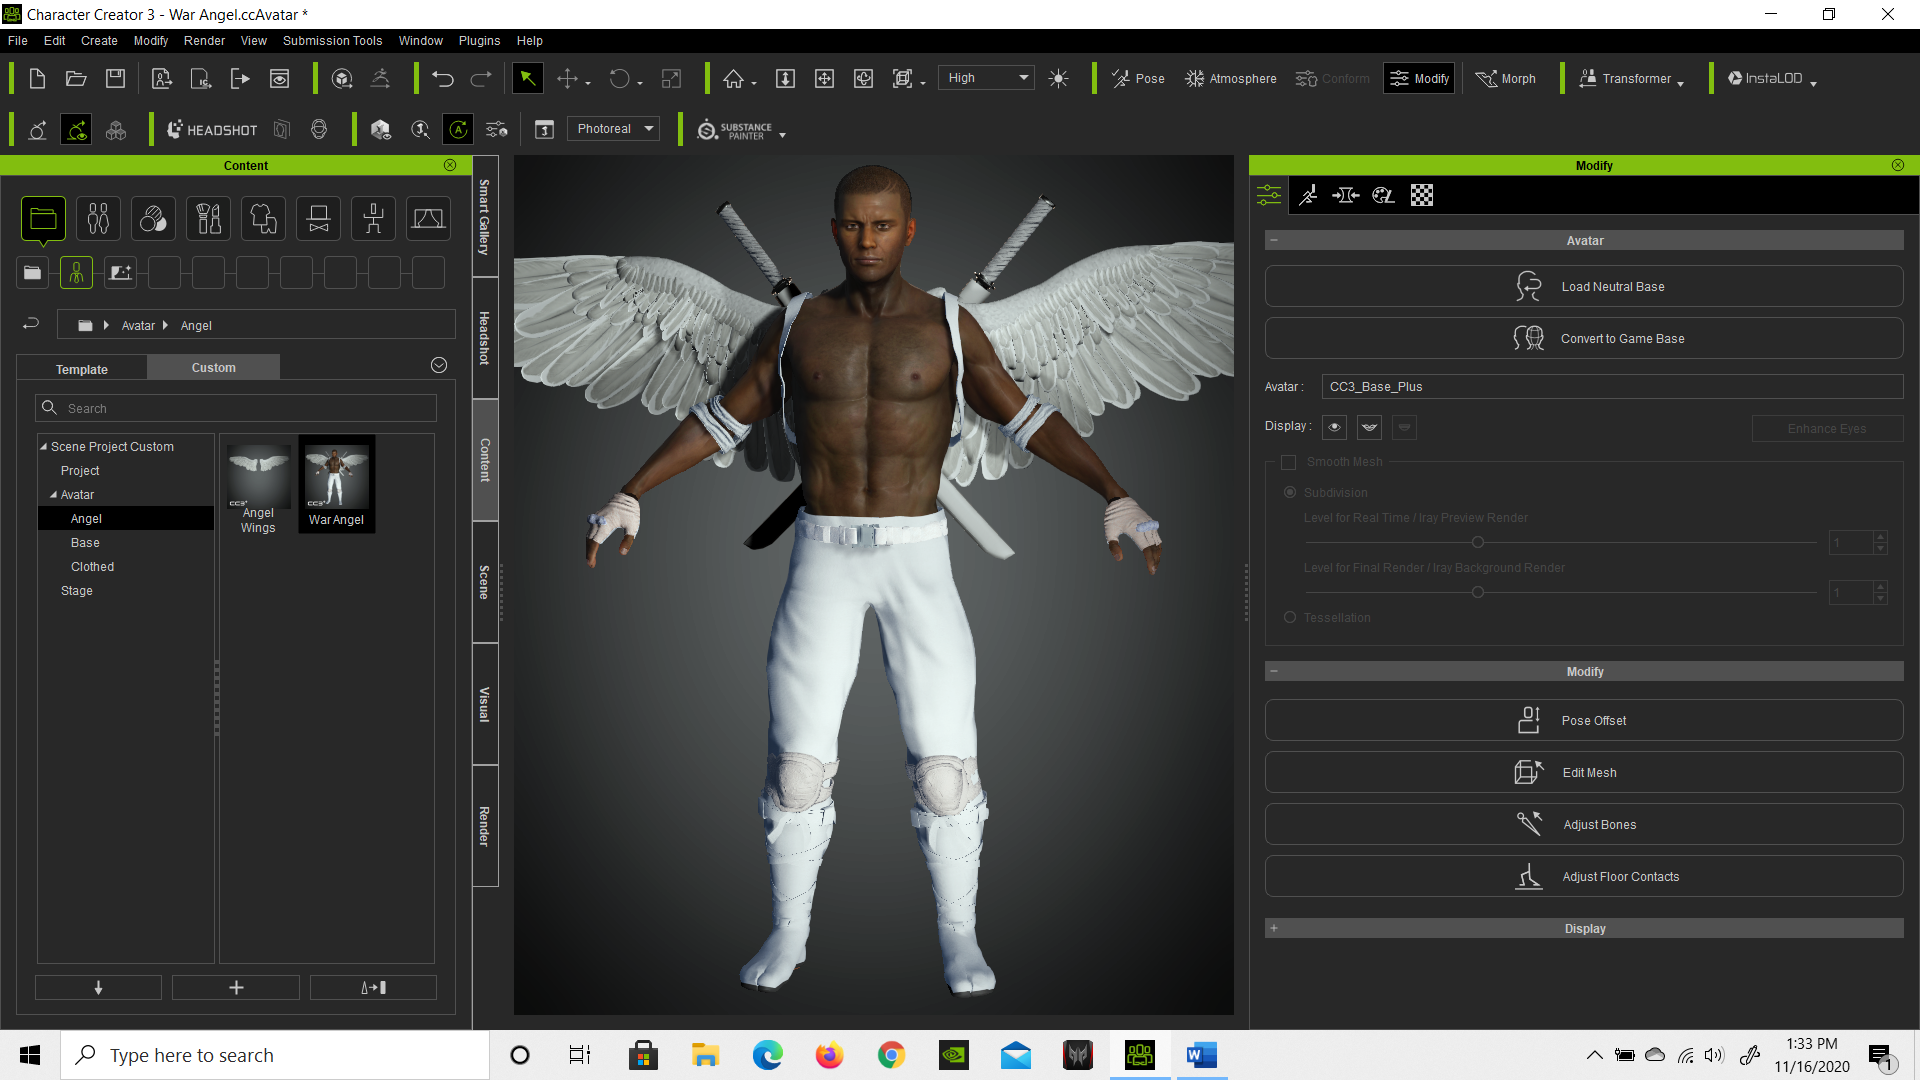Click the Undo arrow in the toolbar
The width and height of the screenshot is (1920, 1080).
click(443, 79)
